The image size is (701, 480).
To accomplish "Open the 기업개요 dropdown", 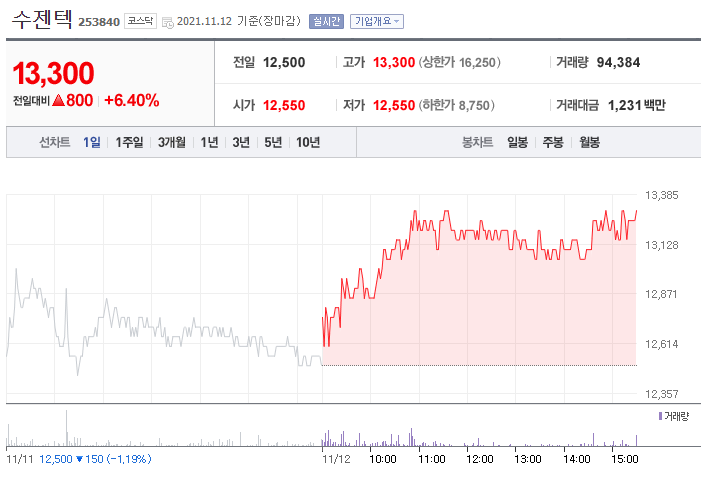I will tap(377, 21).
